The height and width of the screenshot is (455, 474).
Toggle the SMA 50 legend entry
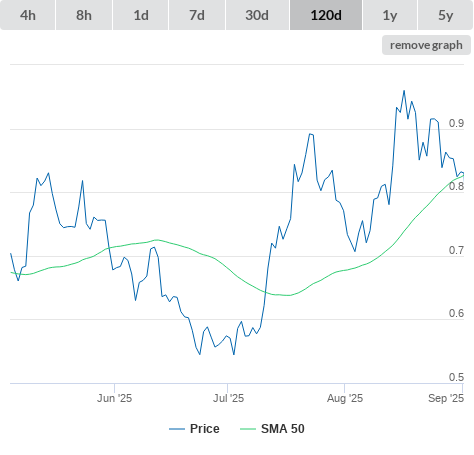tap(283, 429)
